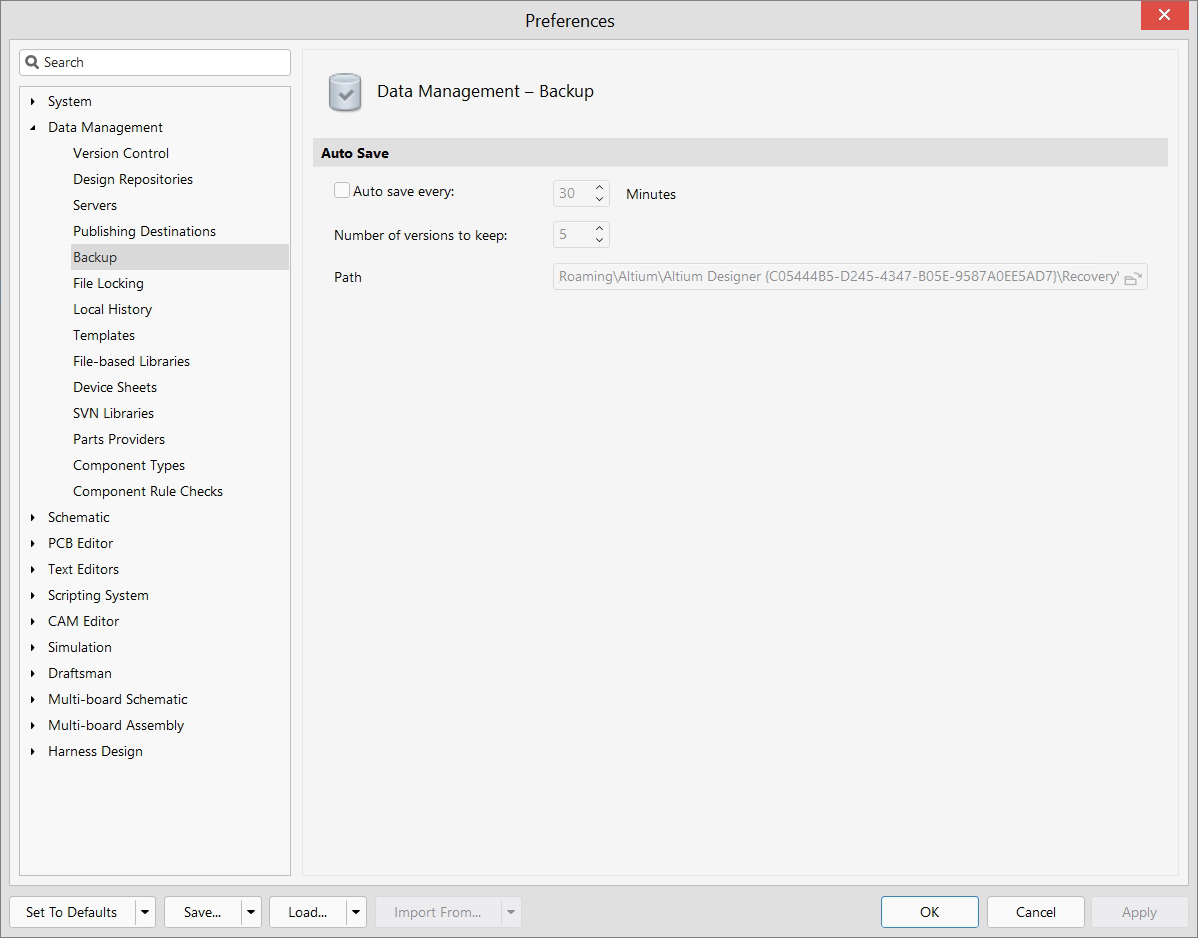Select File-based Libraries page
Image resolution: width=1198 pixels, height=938 pixels.
(x=131, y=361)
